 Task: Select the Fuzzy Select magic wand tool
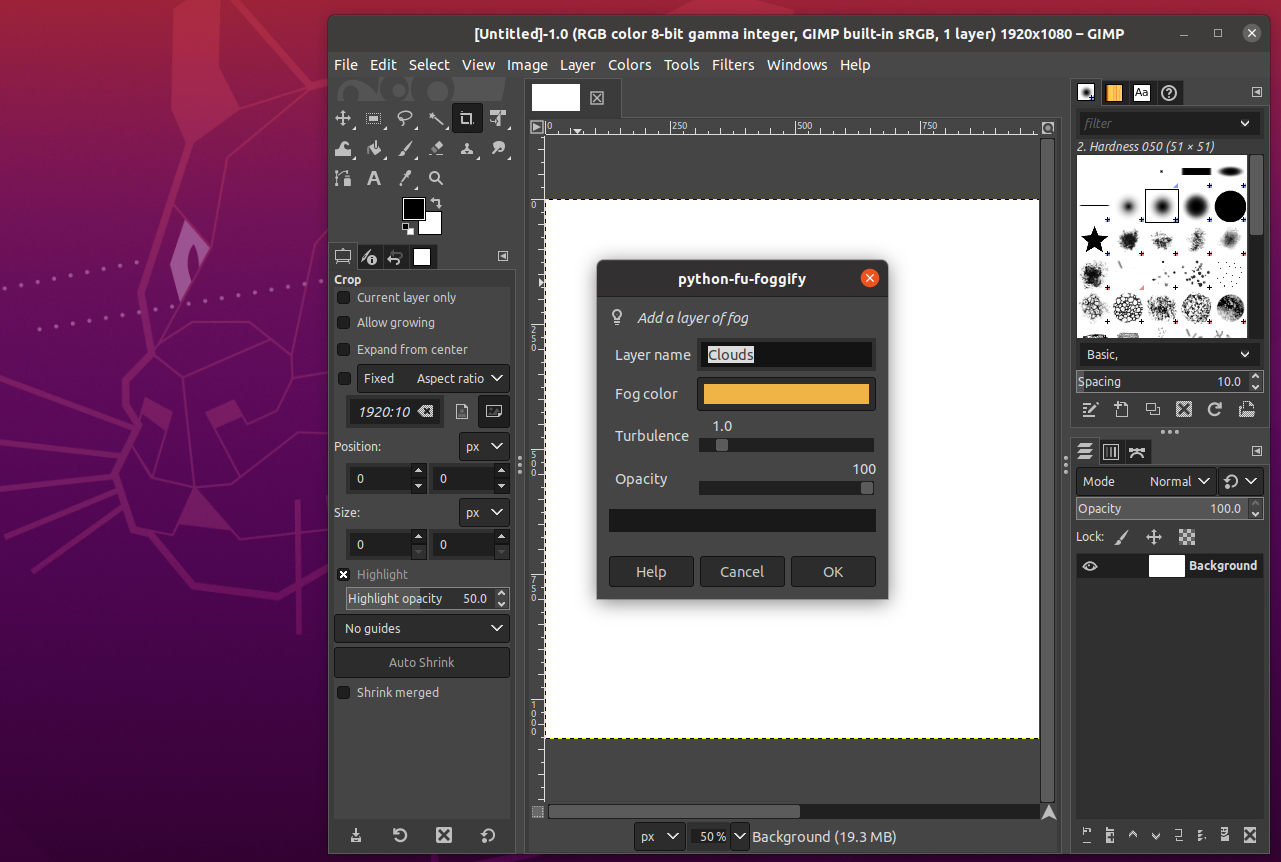pyautogui.click(x=436, y=118)
